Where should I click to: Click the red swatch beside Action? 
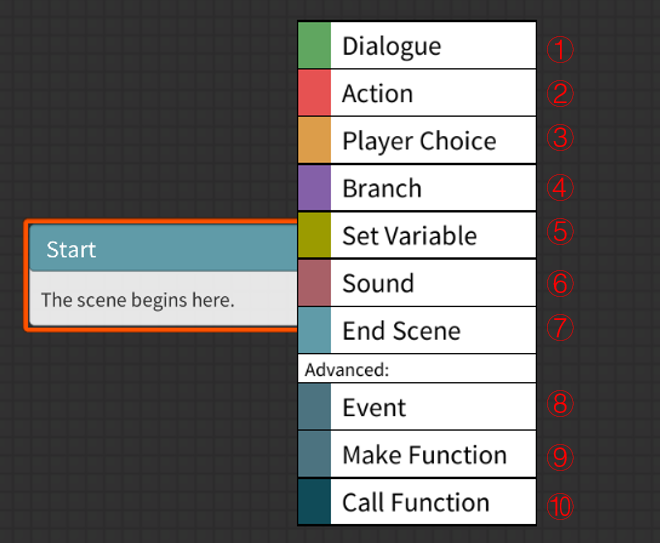point(314,93)
